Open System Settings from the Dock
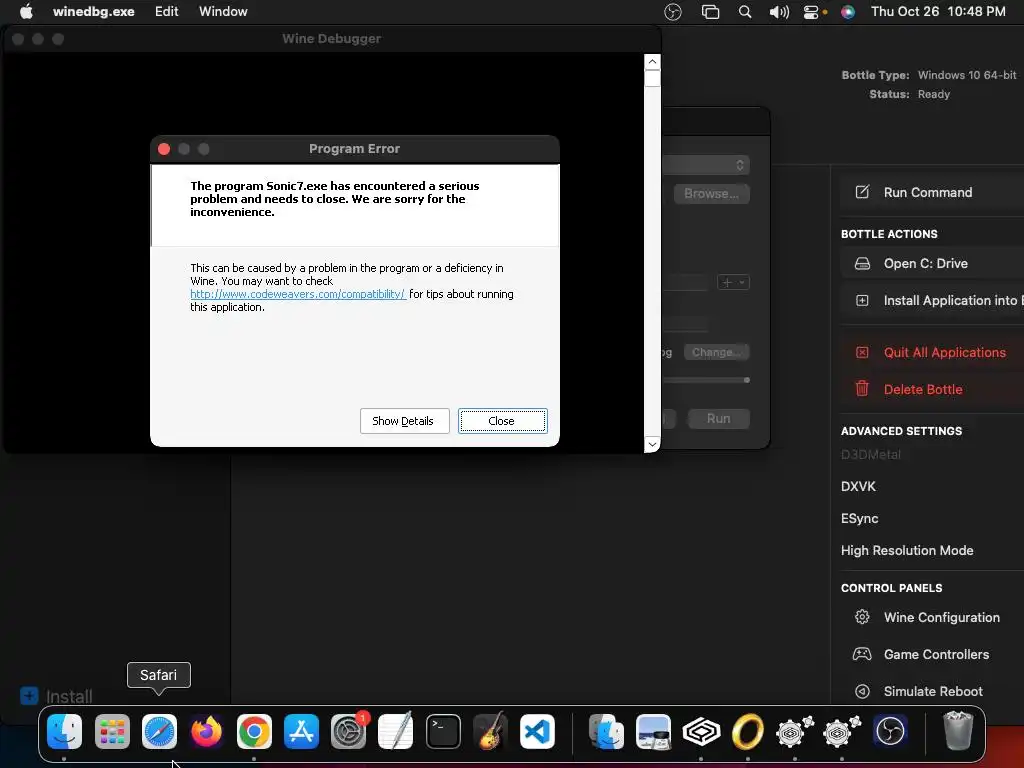The height and width of the screenshot is (768, 1024). tap(349, 731)
